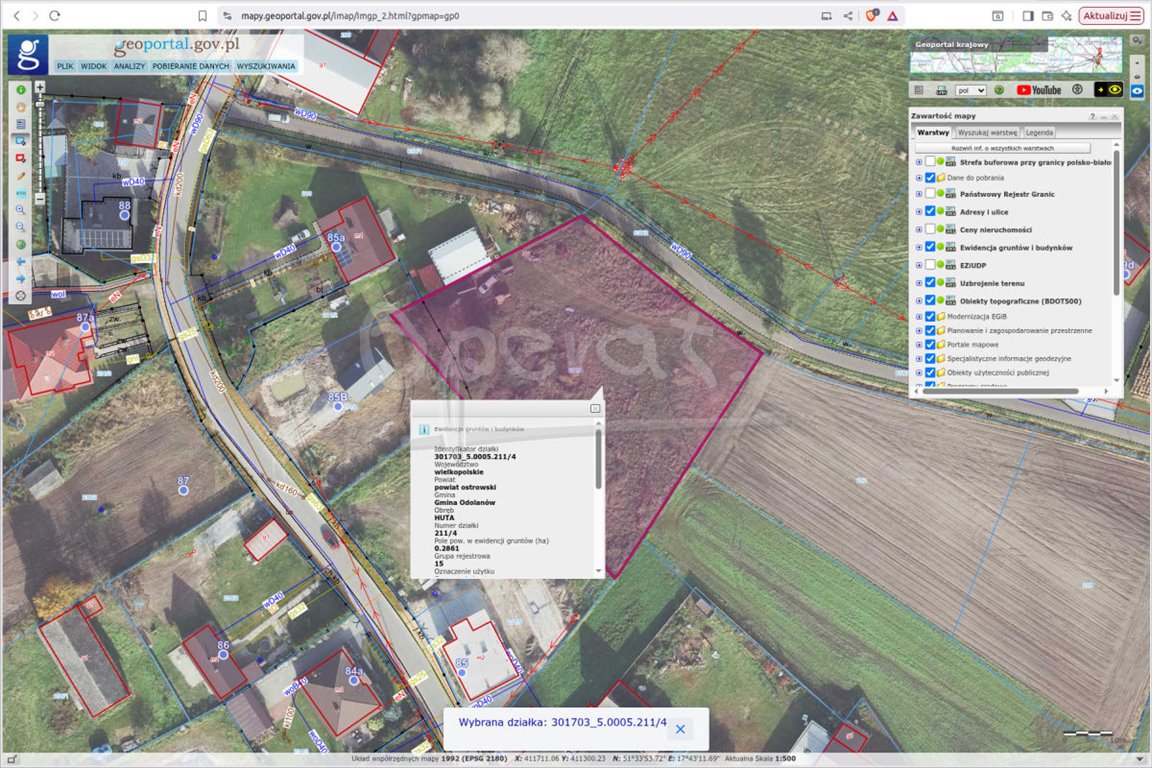The image size is (1152, 768).
Task: Click Rozwiń inf. o wszystkich warstwach button
Action: click(x=1002, y=148)
